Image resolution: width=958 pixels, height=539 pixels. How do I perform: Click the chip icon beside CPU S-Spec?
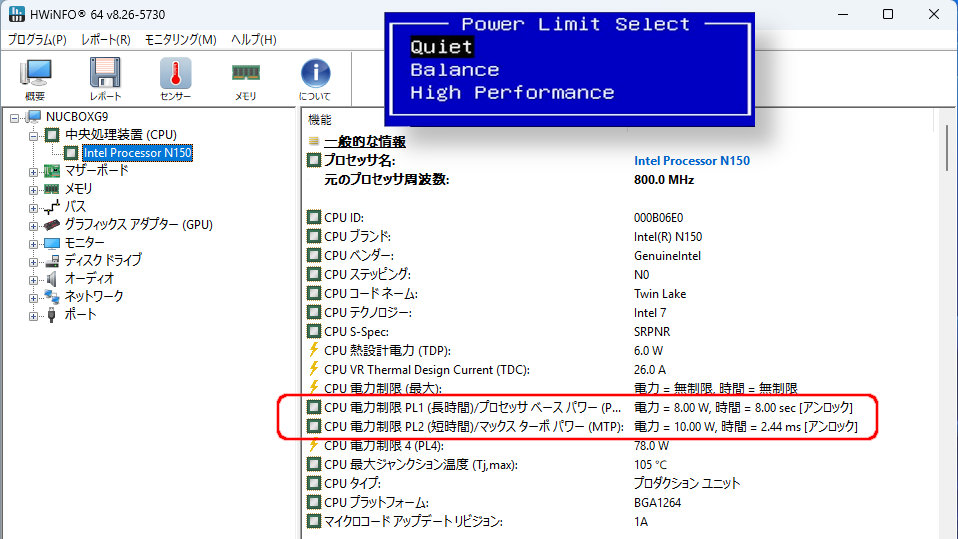pyautogui.click(x=313, y=331)
